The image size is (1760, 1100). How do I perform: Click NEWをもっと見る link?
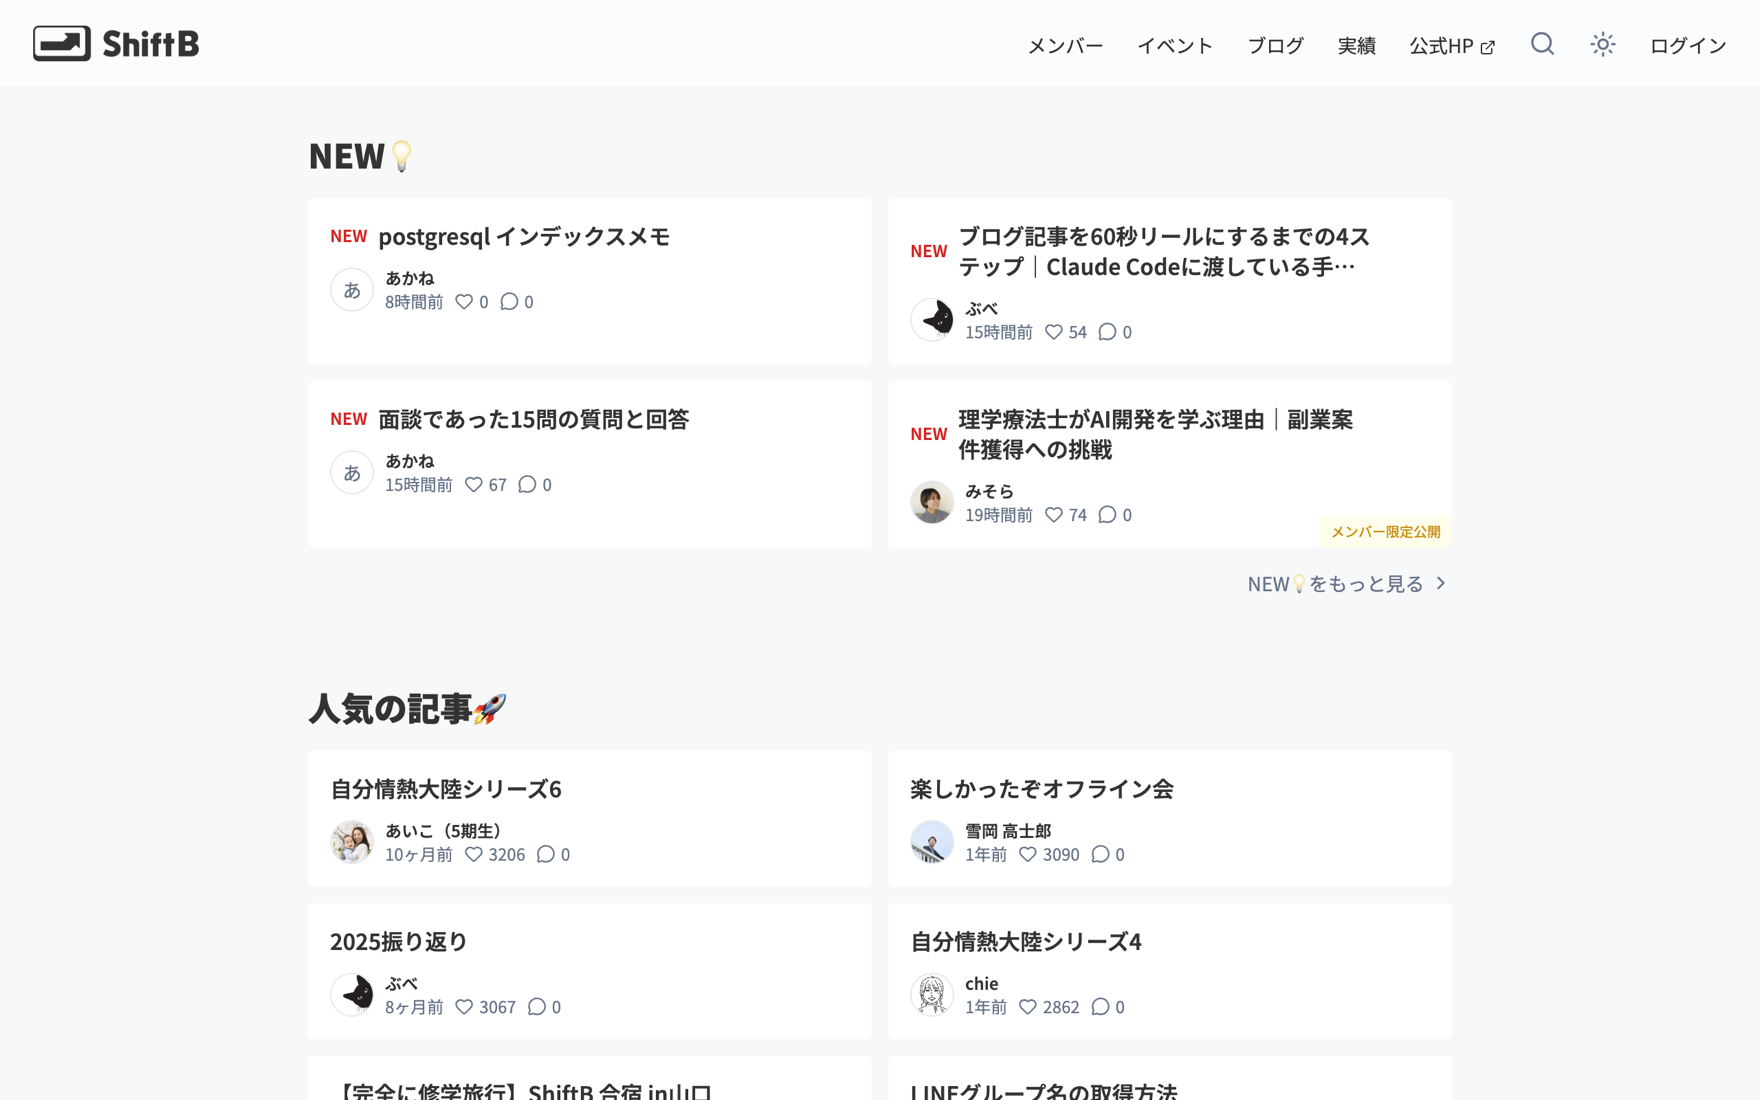1347,583
